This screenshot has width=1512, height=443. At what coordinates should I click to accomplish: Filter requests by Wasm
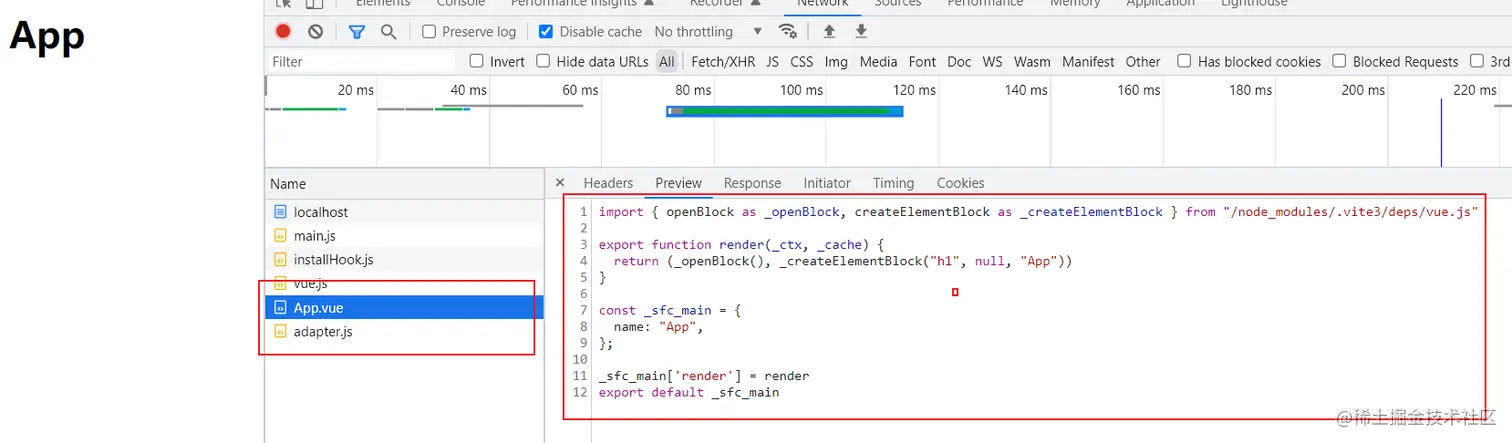click(x=1032, y=61)
